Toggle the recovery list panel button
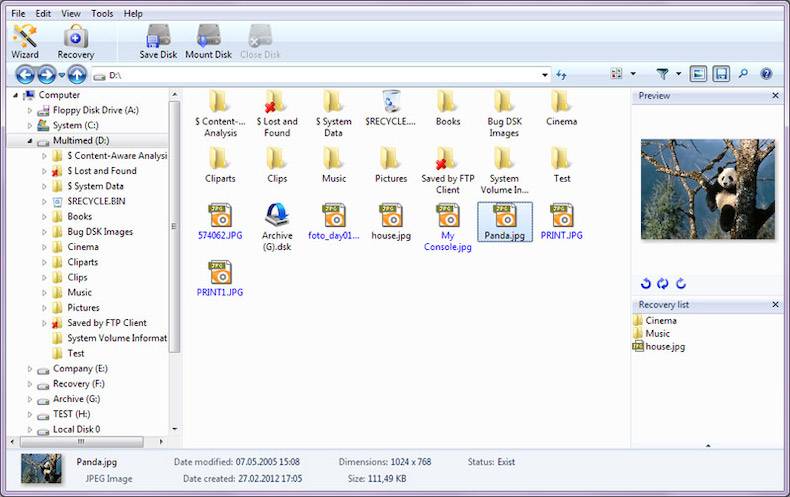The height and width of the screenshot is (497, 790). (x=720, y=74)
